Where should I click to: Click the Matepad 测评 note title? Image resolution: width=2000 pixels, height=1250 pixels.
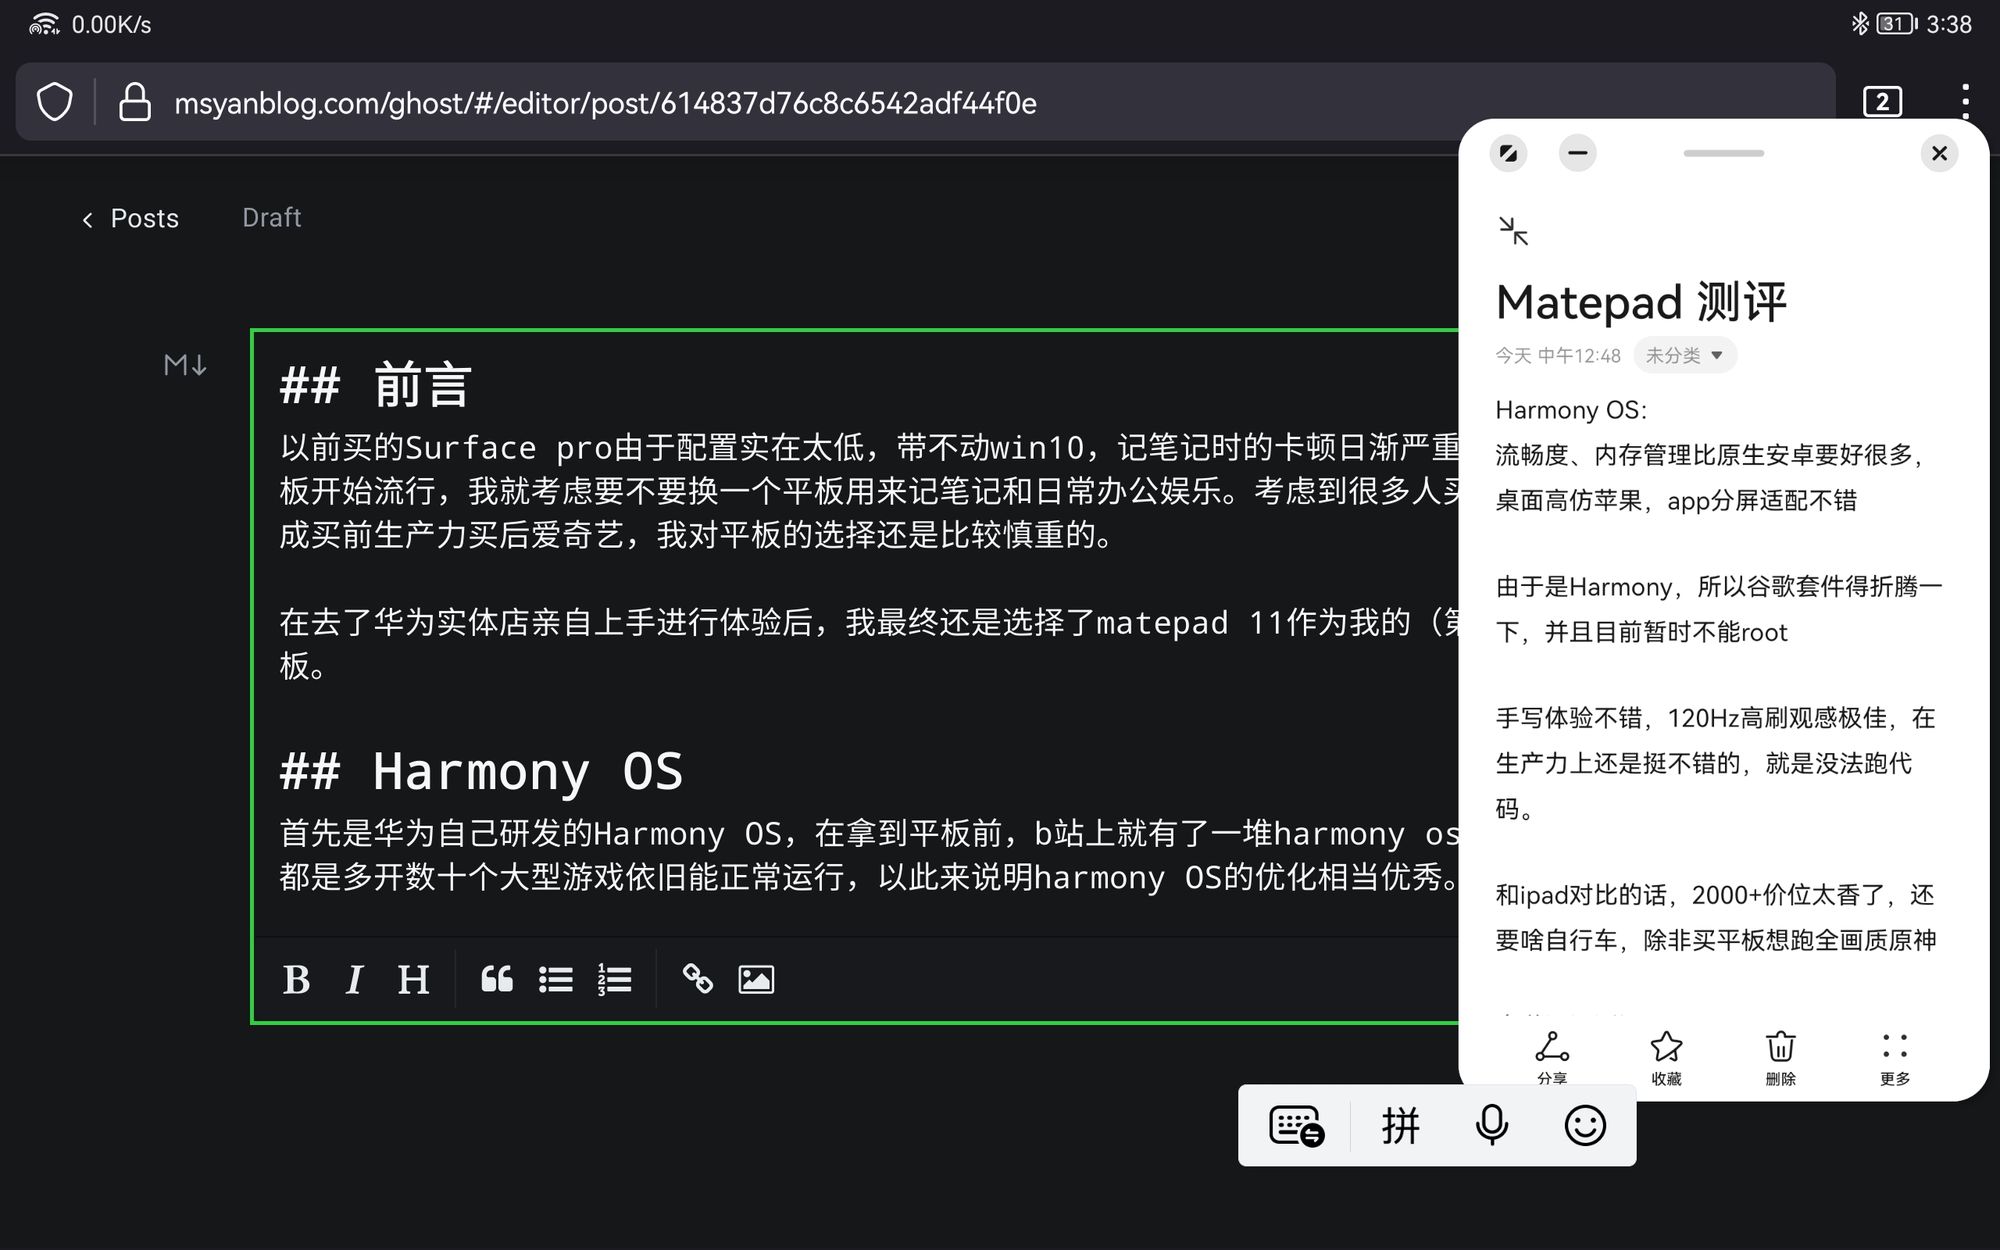(1641, 302)
